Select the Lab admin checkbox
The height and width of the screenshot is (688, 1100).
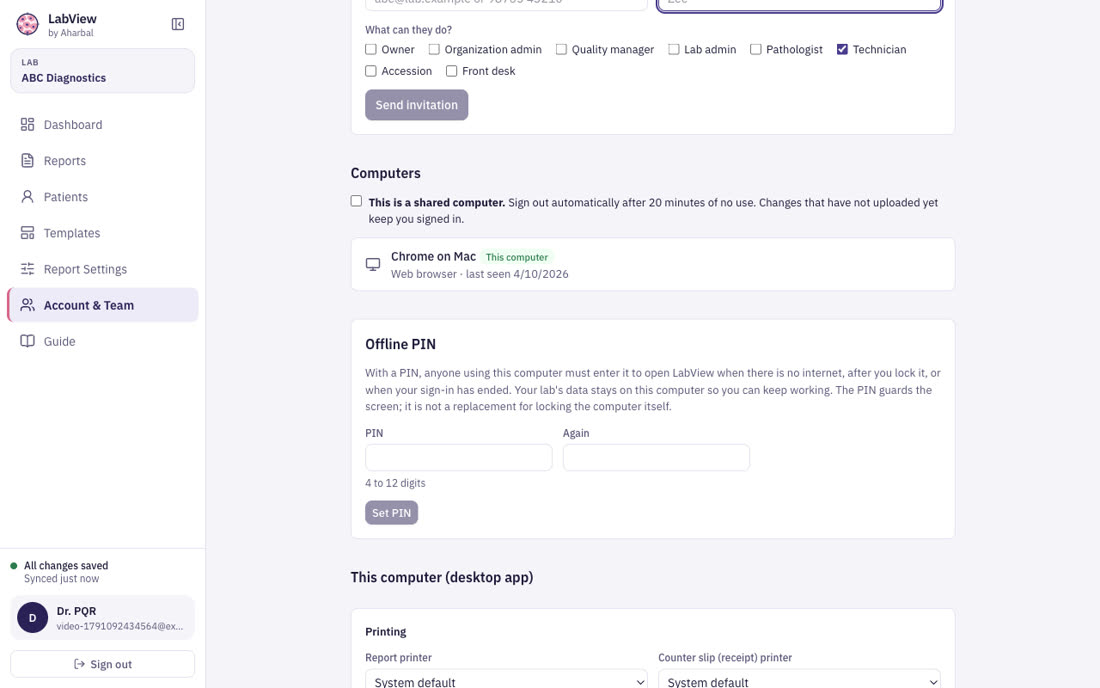673,49
